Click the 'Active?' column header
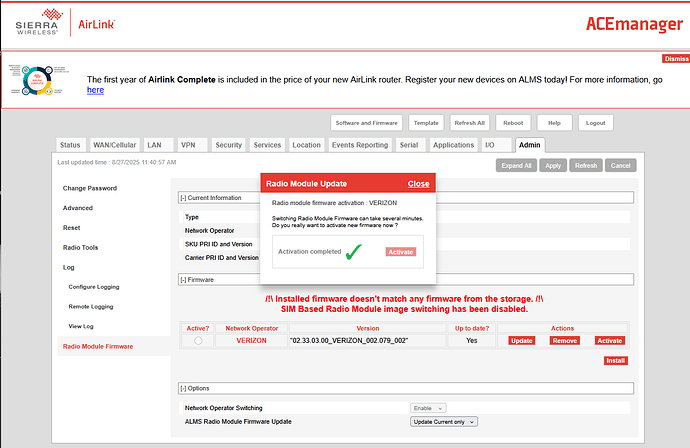The height and width of the screenshot is (448, 690). (198, 328)
